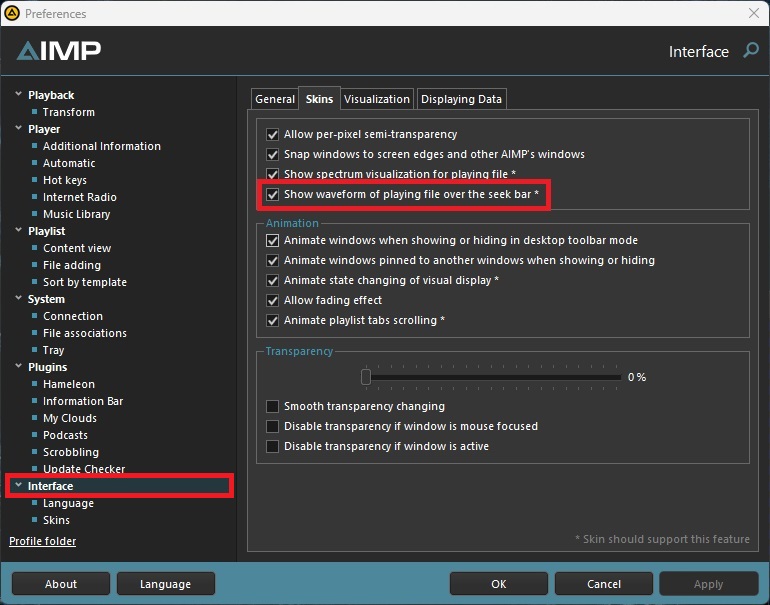Open Sort by template settings

tap(85, 282)
